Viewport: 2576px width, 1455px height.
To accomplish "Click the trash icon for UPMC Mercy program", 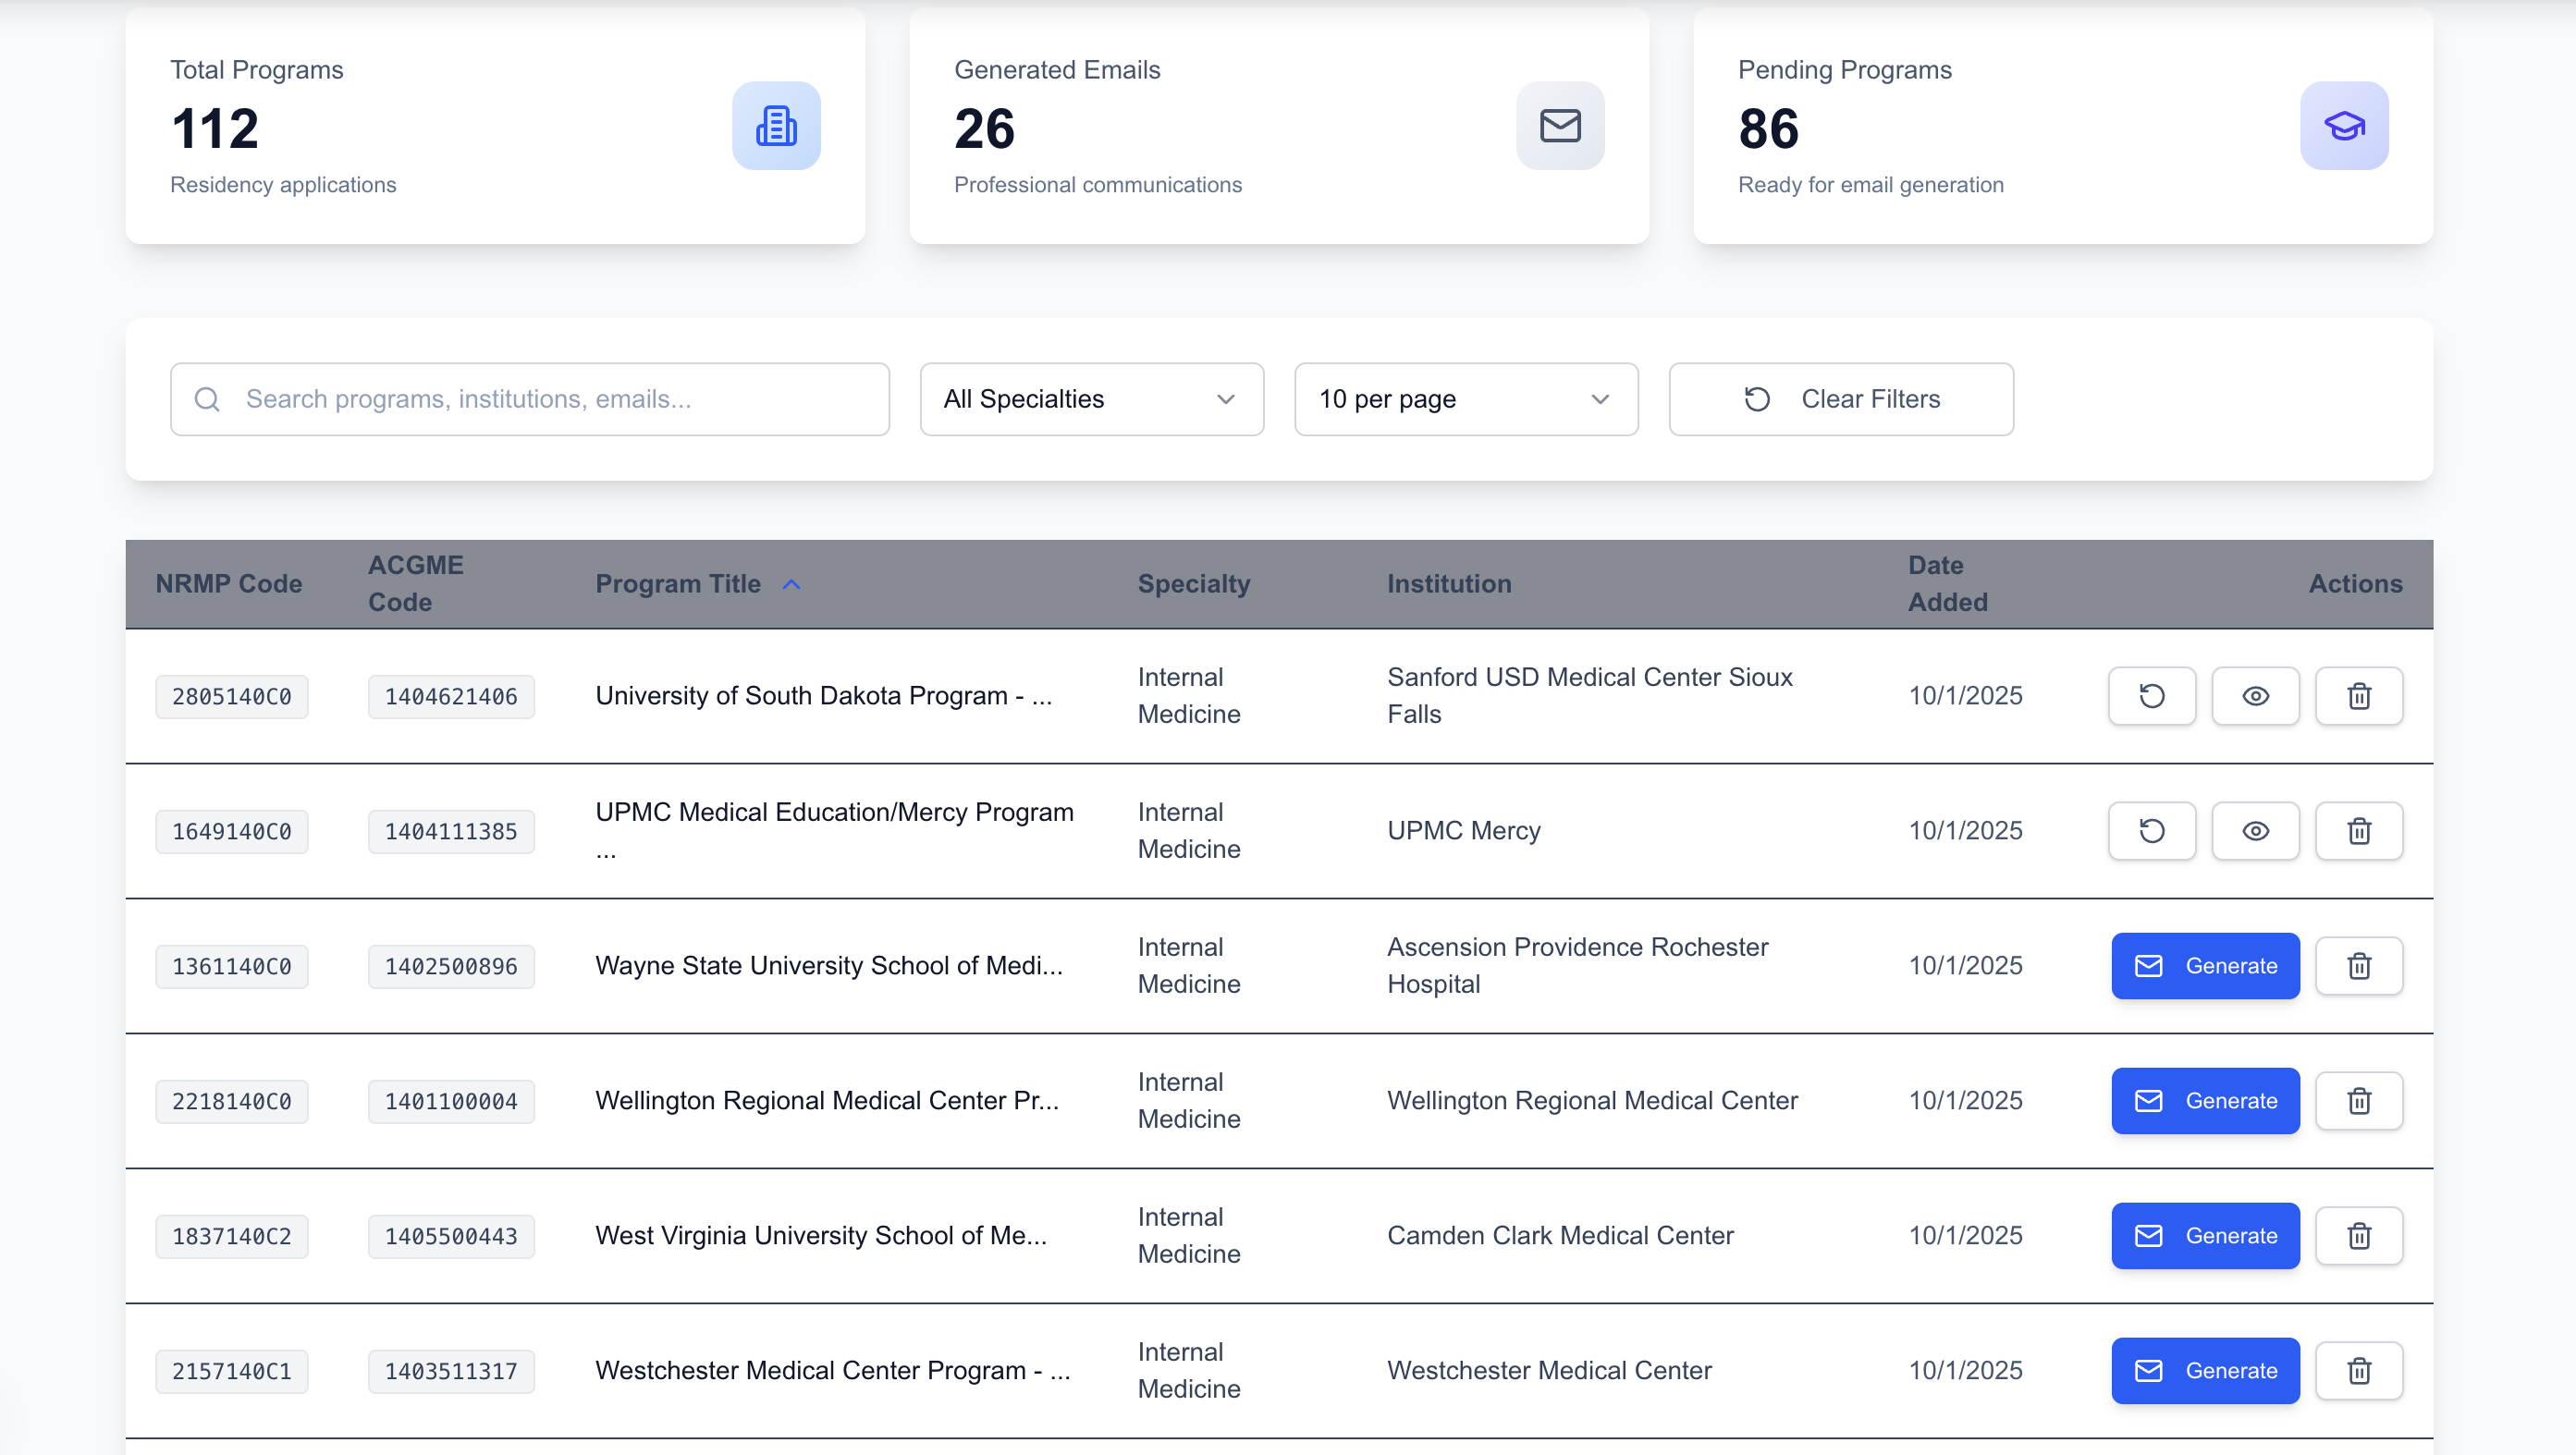I will pyautogui.click(x=2359, y=830).
